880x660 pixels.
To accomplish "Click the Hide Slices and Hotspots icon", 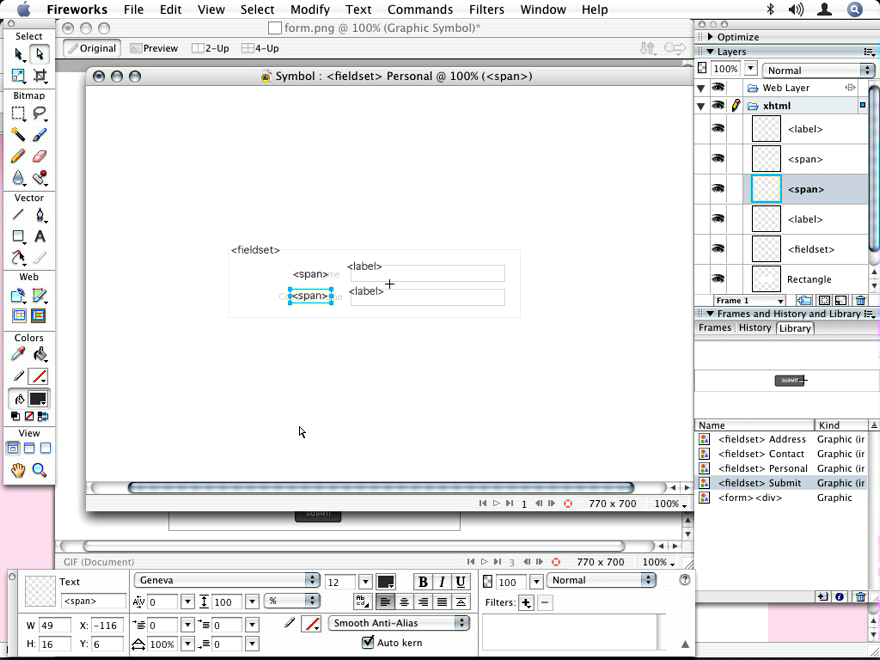I will [x=18, y=316].
